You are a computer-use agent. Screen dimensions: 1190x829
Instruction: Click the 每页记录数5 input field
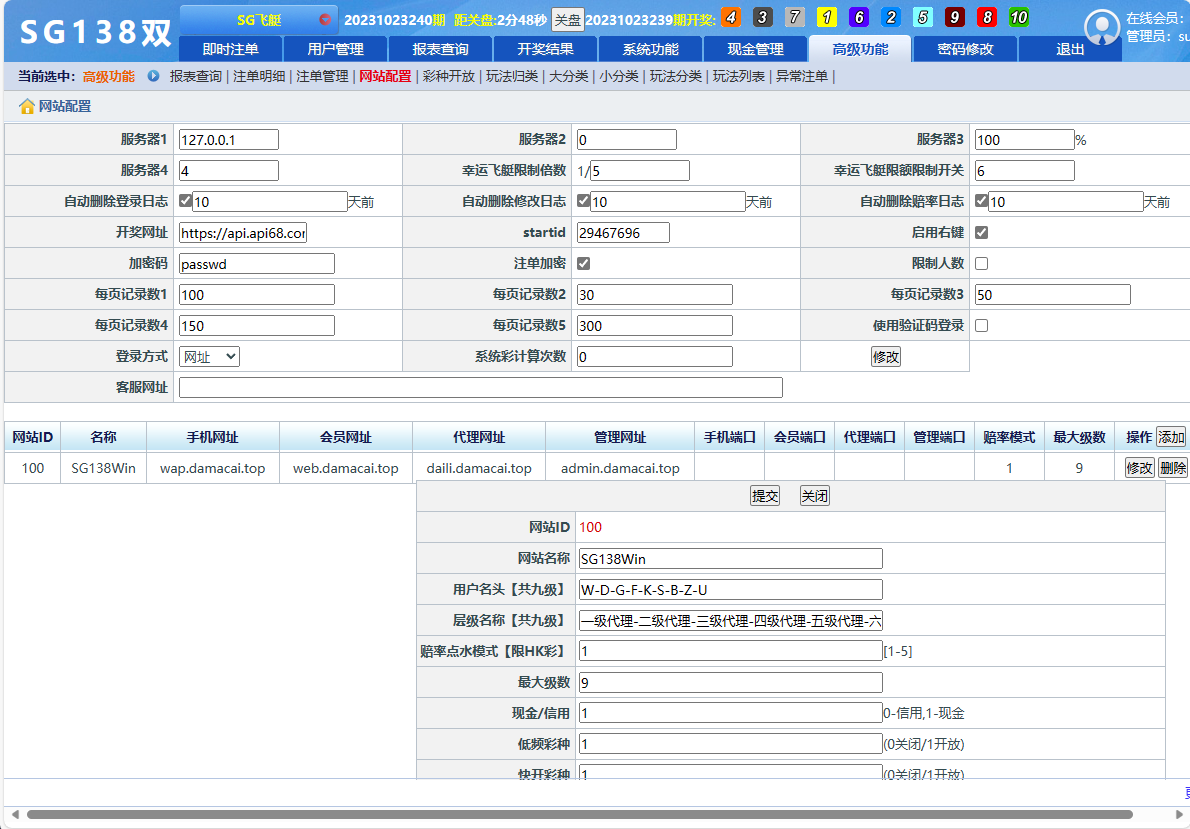654,326
